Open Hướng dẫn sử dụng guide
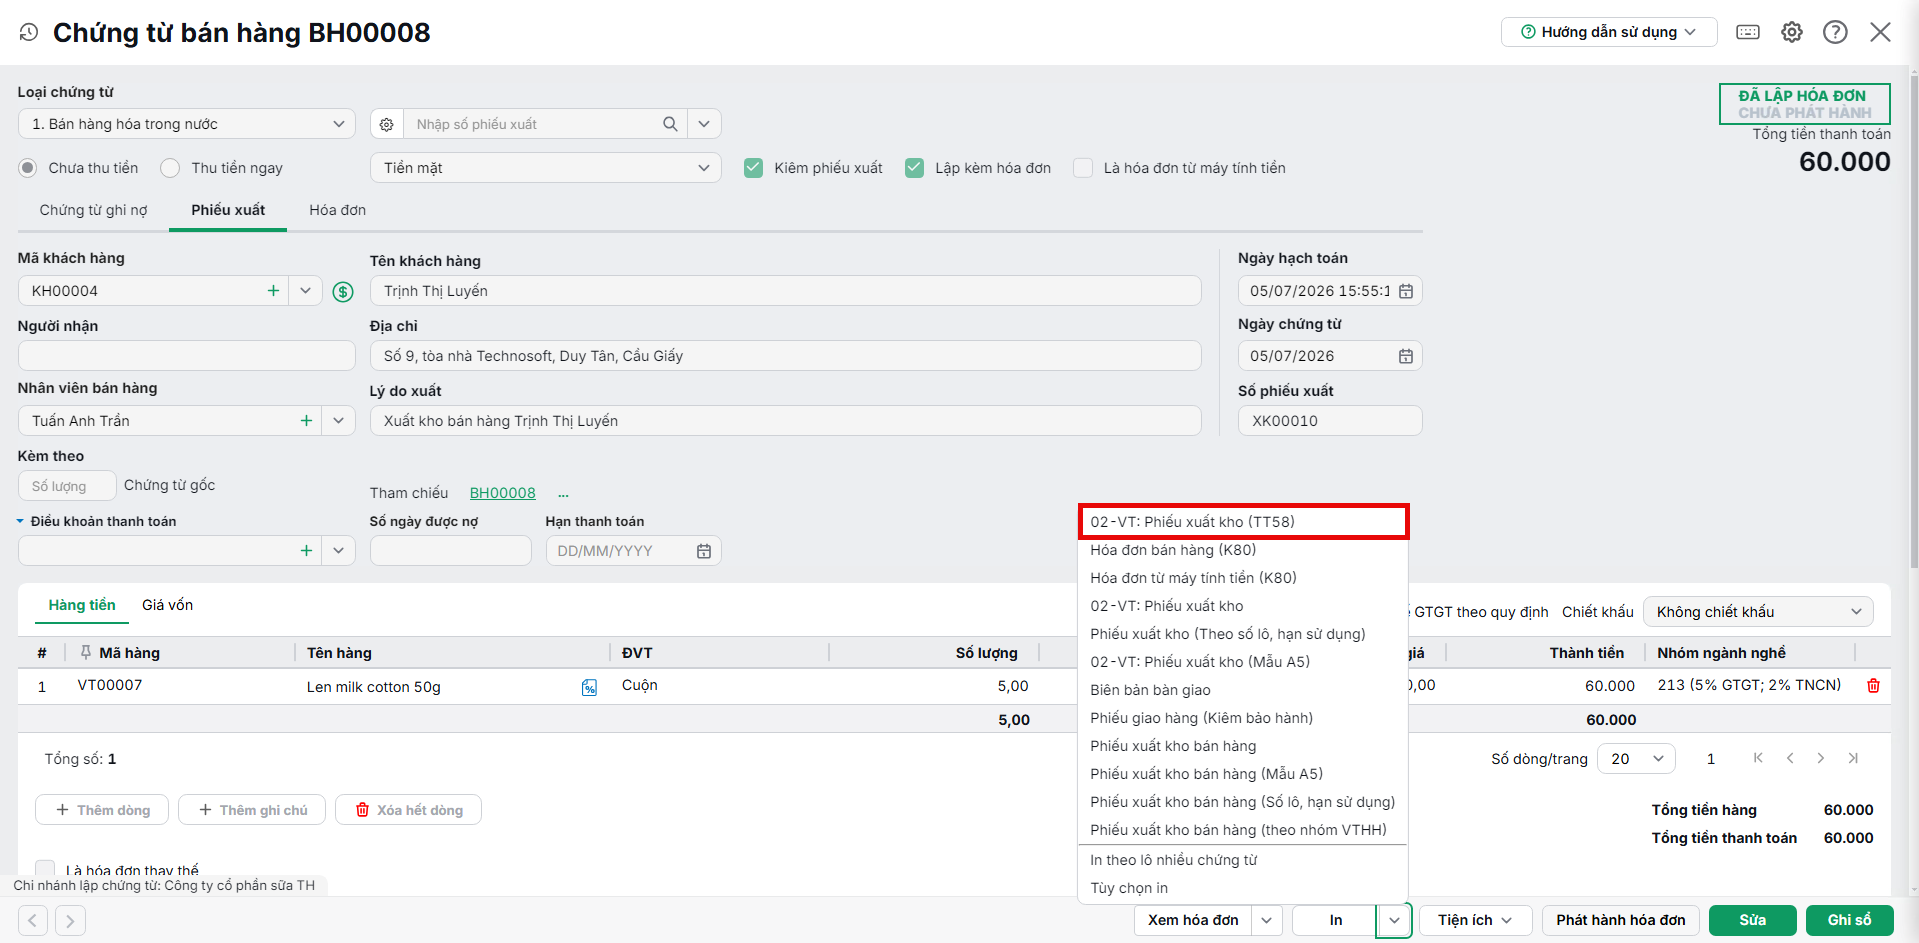Screen dimensions: 1919x943 coord(1609,32)
